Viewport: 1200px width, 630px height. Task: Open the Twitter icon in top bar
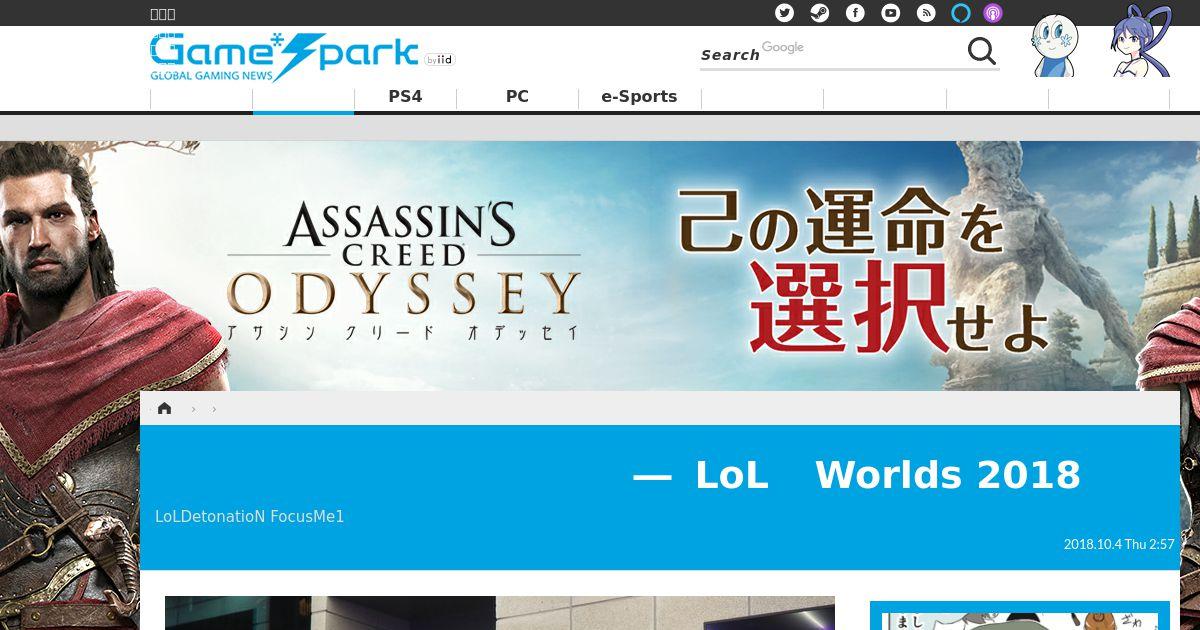tap(785, 13)
